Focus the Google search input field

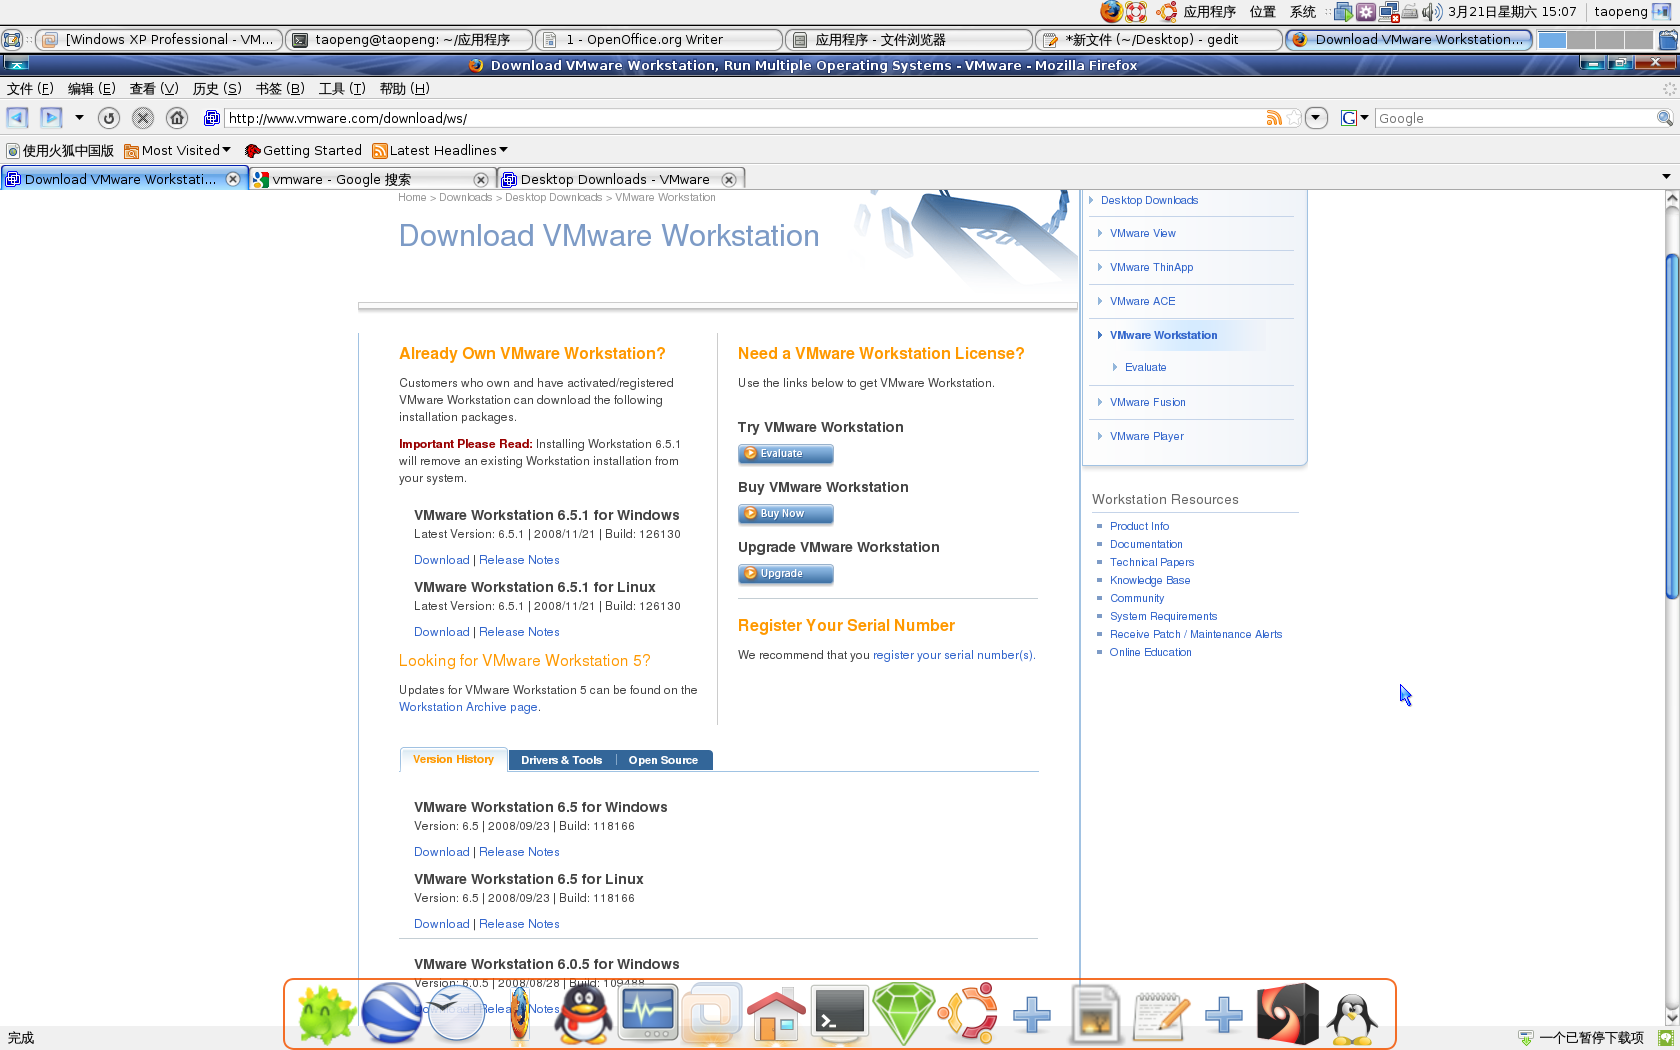pos(1515,118)
